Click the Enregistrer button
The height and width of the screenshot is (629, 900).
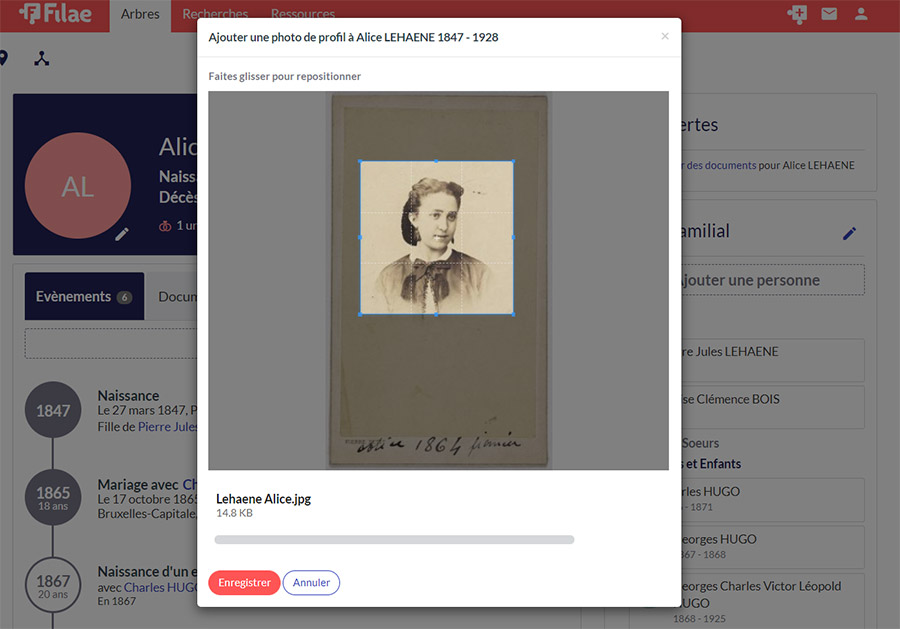point(244,583)
